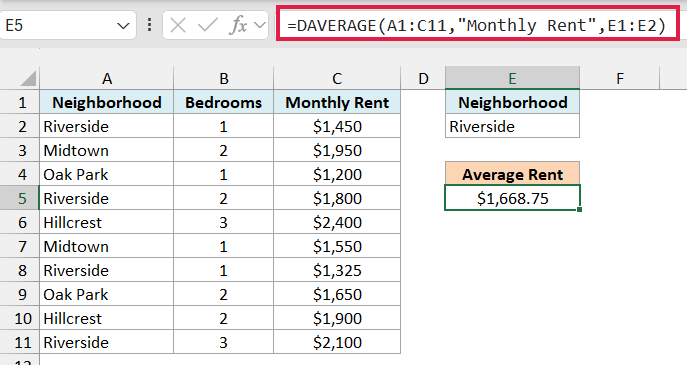687x365 pixels.
Task: Select the $1,950 rent cell
Action: coord(337,151)
